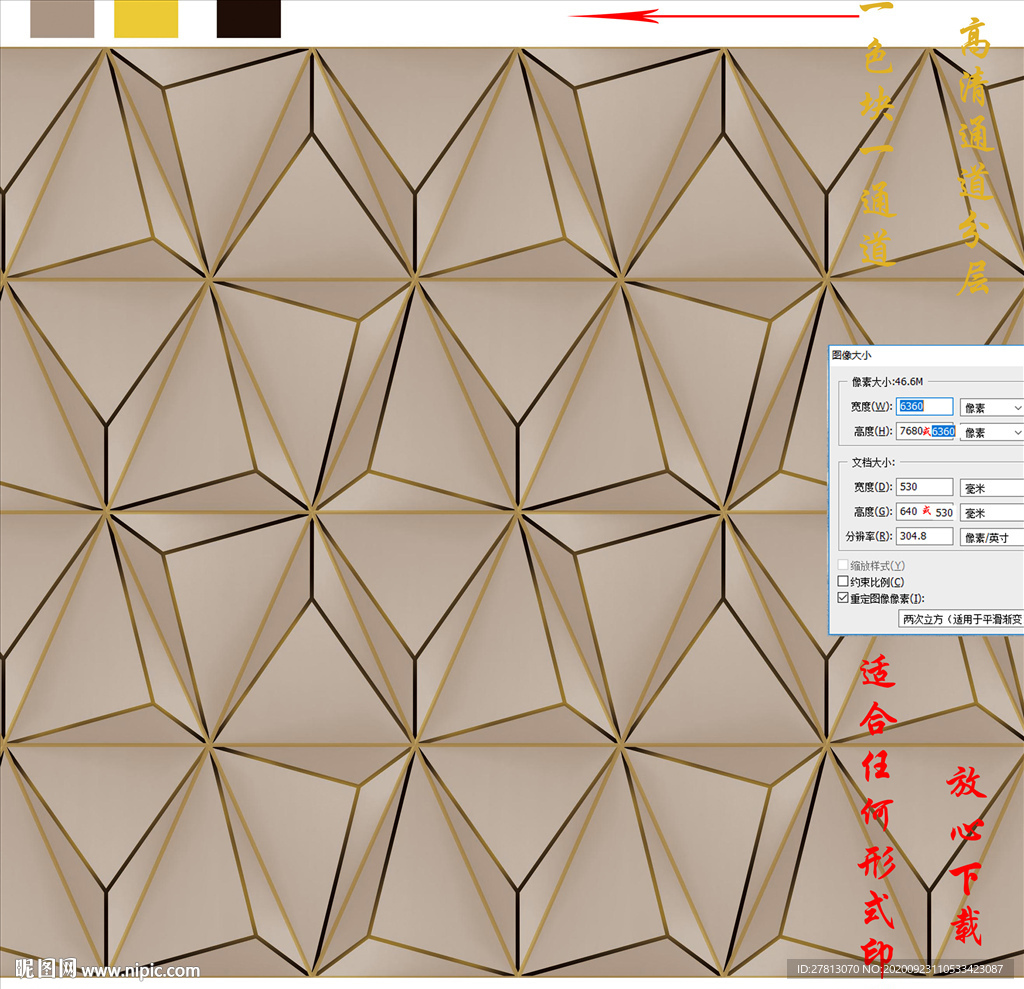Screen dimensions: 1024x989
Task: Click the 分辨率(R) field showing 304.8
Action: tap(924, 536)
